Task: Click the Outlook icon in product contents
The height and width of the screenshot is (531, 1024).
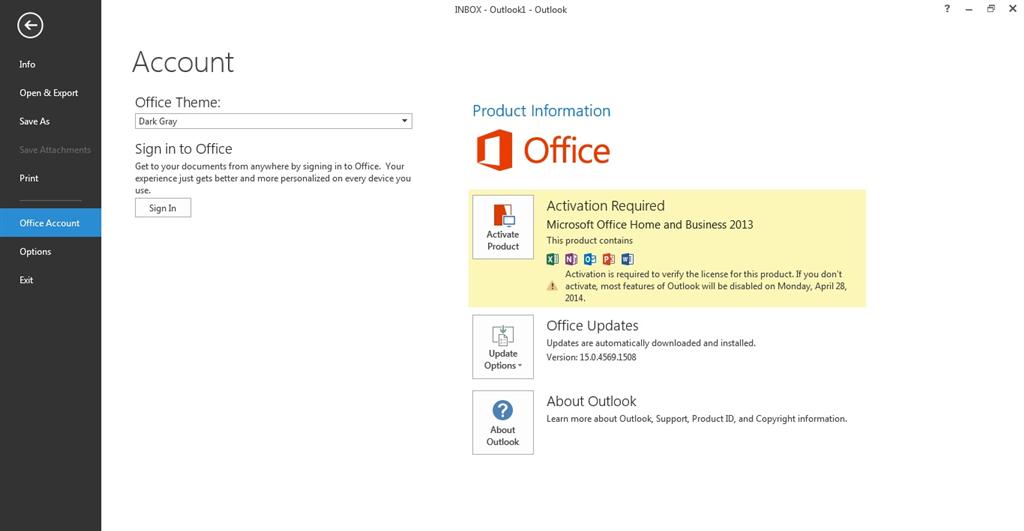Action: pyautogui.click(x=590, y=259)
